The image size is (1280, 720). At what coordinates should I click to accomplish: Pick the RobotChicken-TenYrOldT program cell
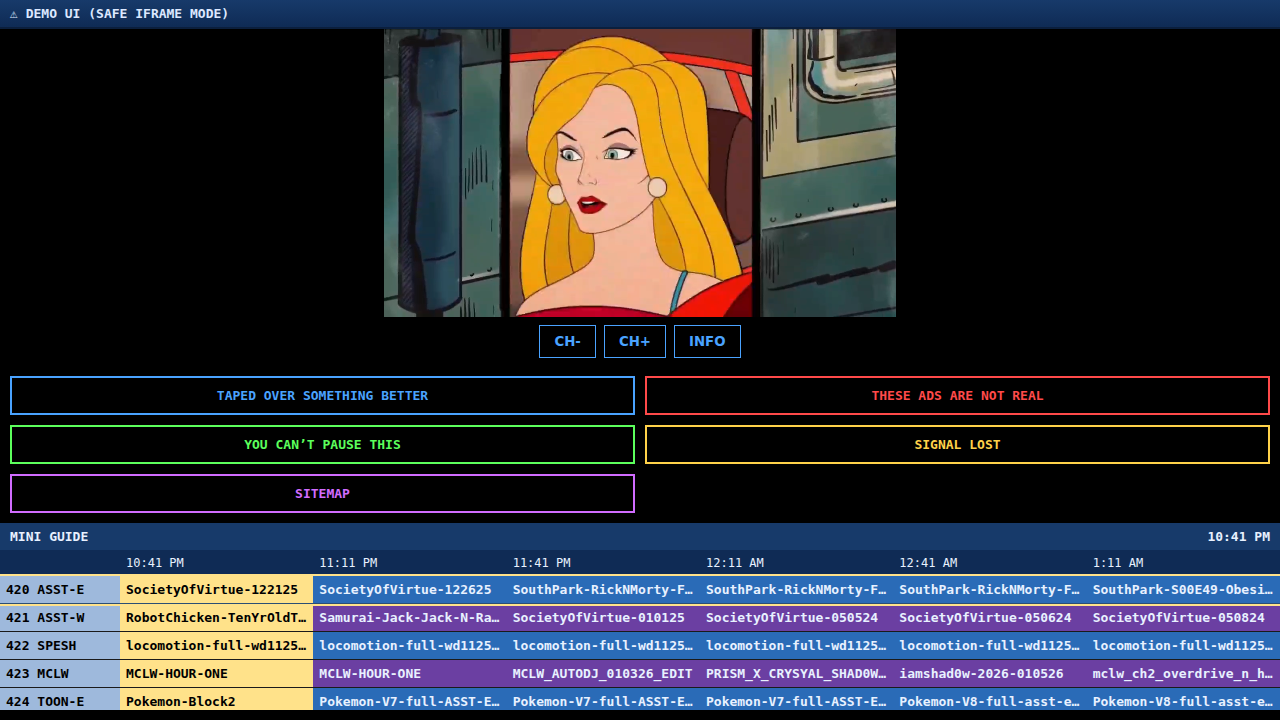[216, 617]
